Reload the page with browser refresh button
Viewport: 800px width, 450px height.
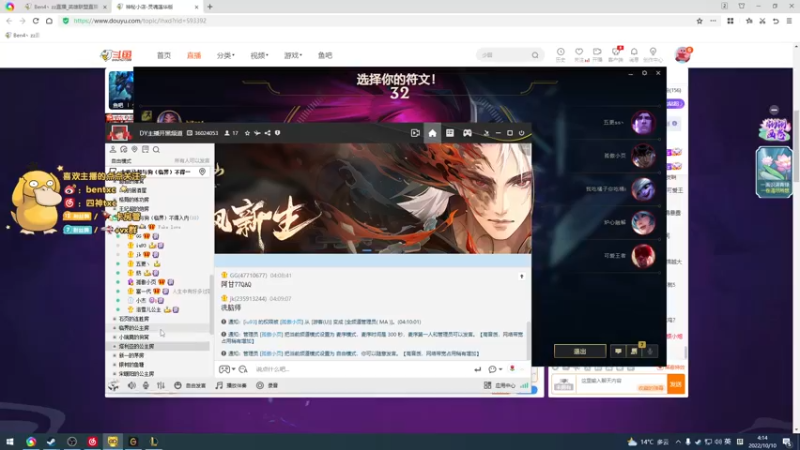click(x=36, y=21)
